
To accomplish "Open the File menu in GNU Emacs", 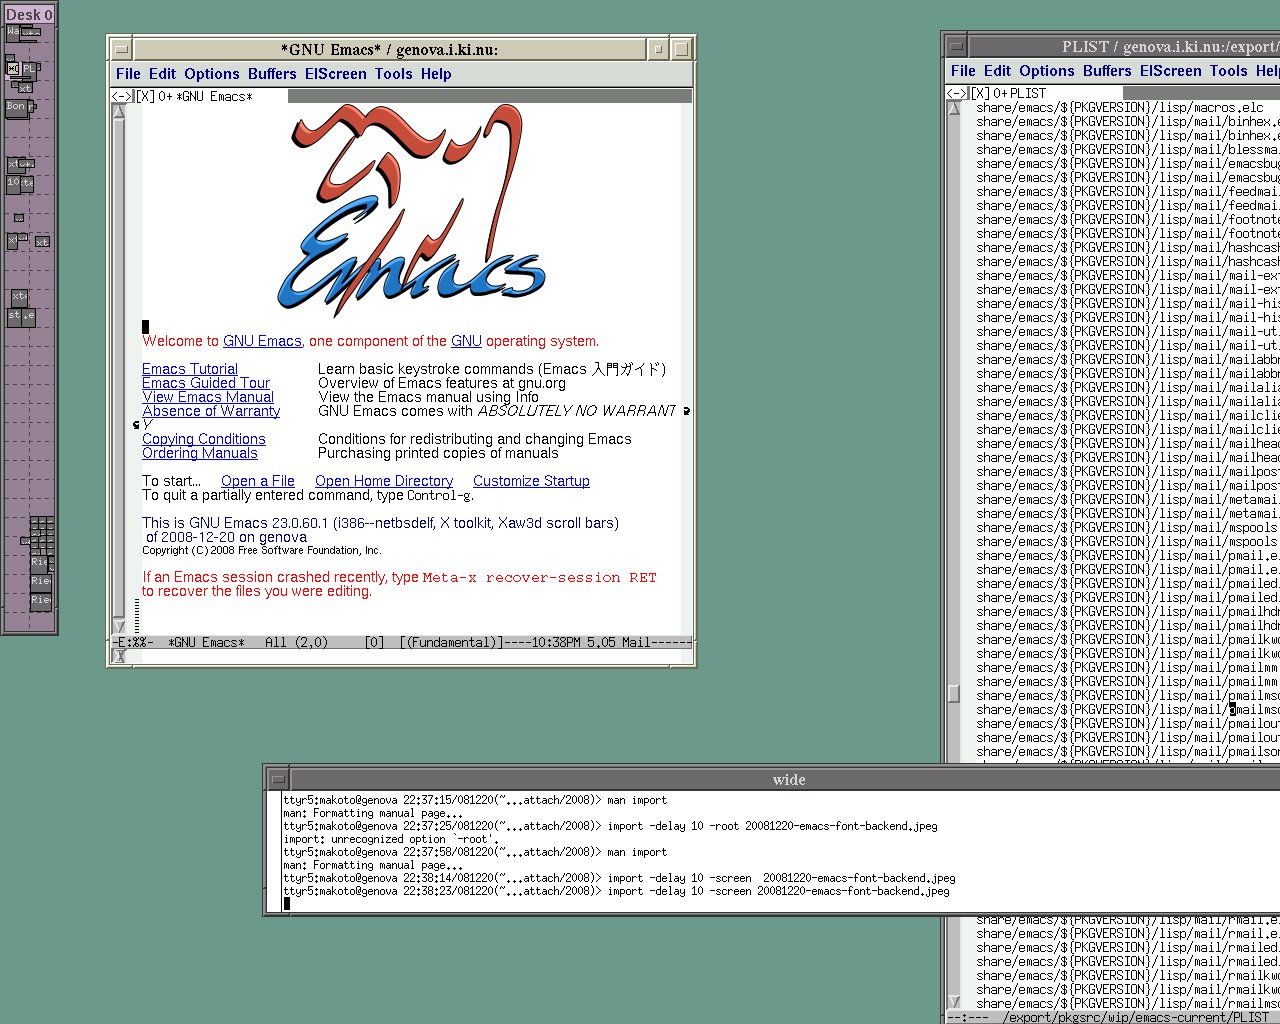I will (x=128, y=74).
